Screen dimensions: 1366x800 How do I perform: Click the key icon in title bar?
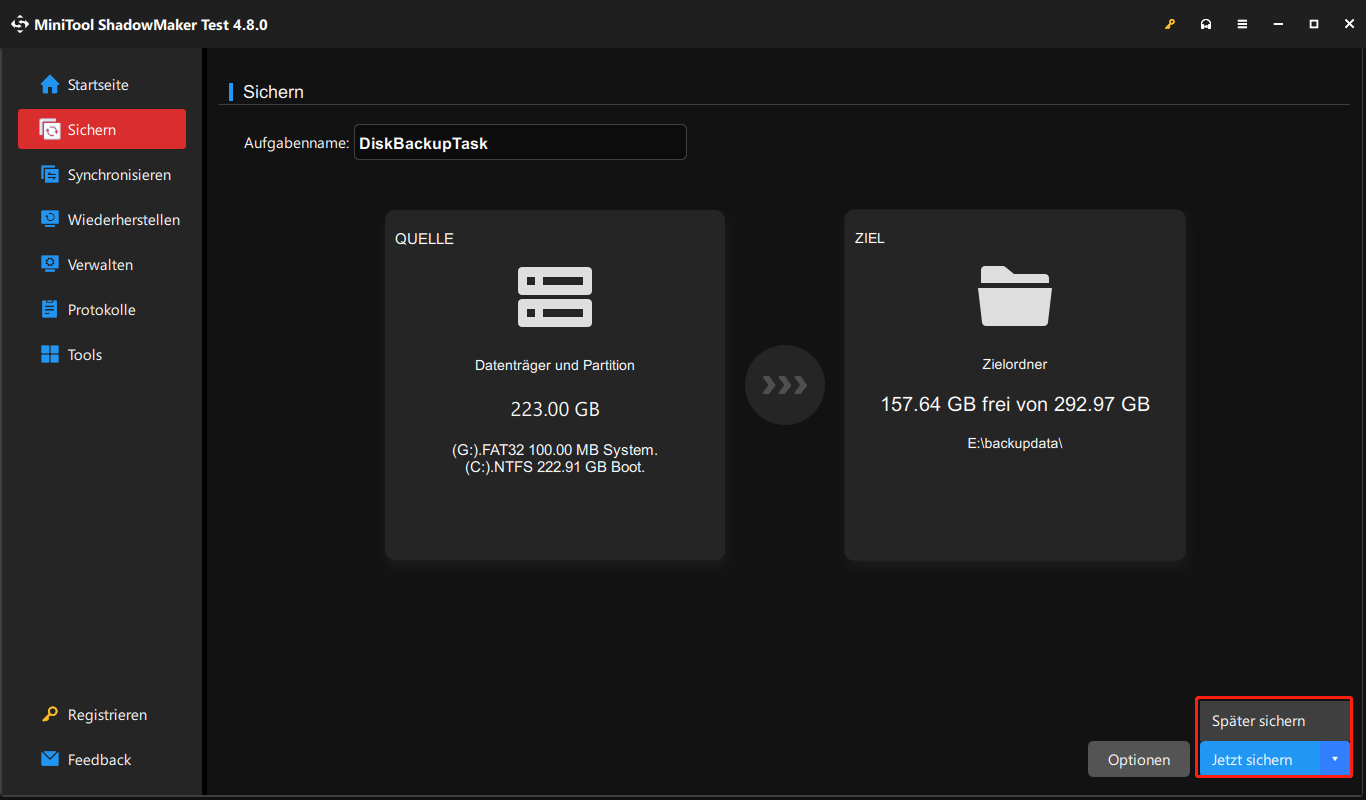click(x=1170, y=24)
